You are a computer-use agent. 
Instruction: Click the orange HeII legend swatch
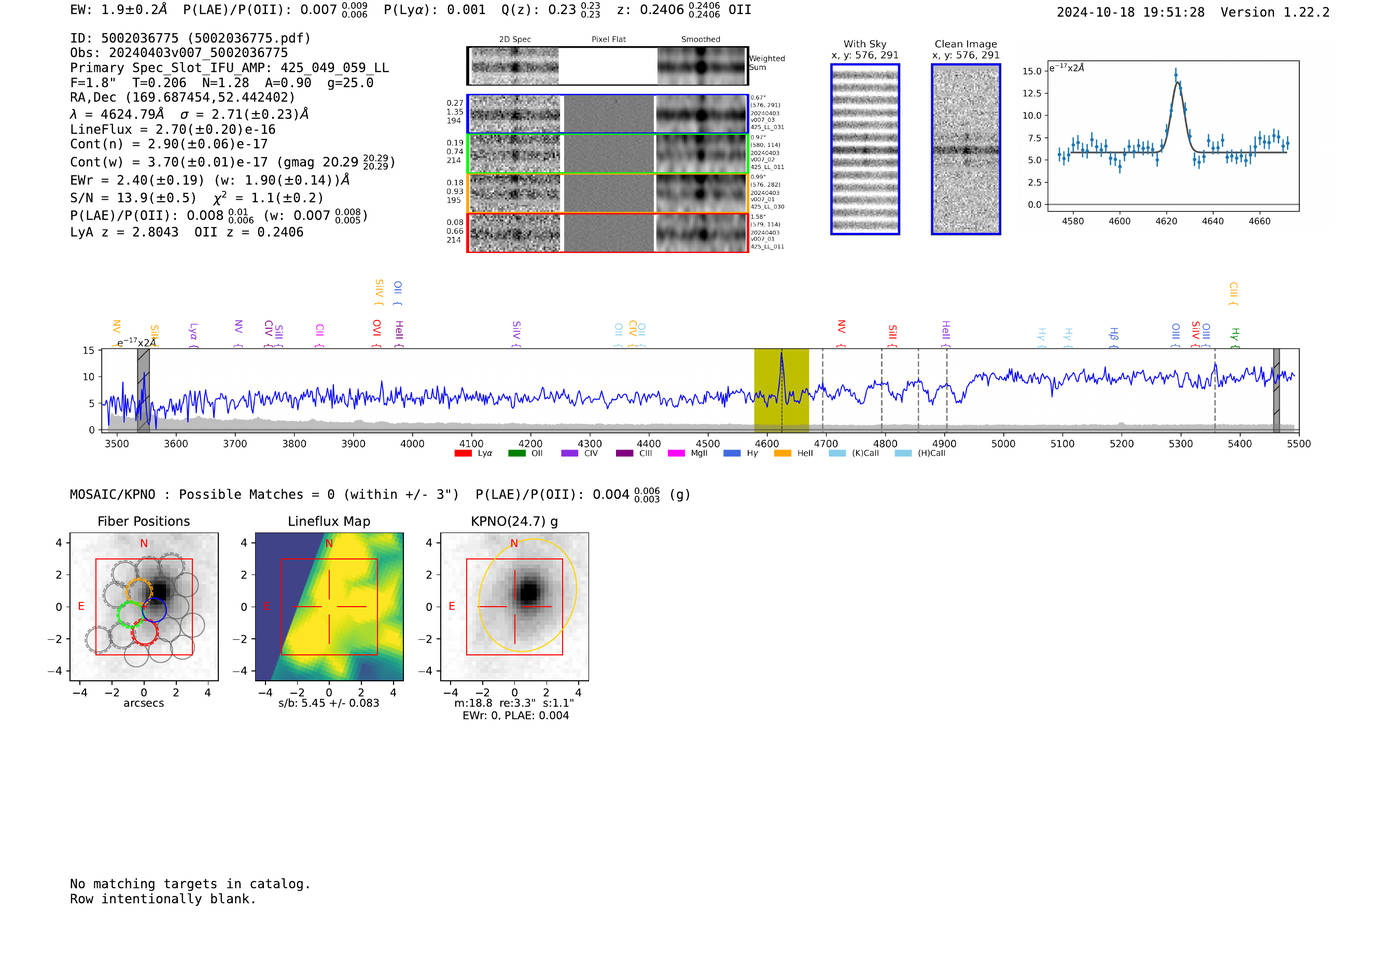[x=782, y=454]
